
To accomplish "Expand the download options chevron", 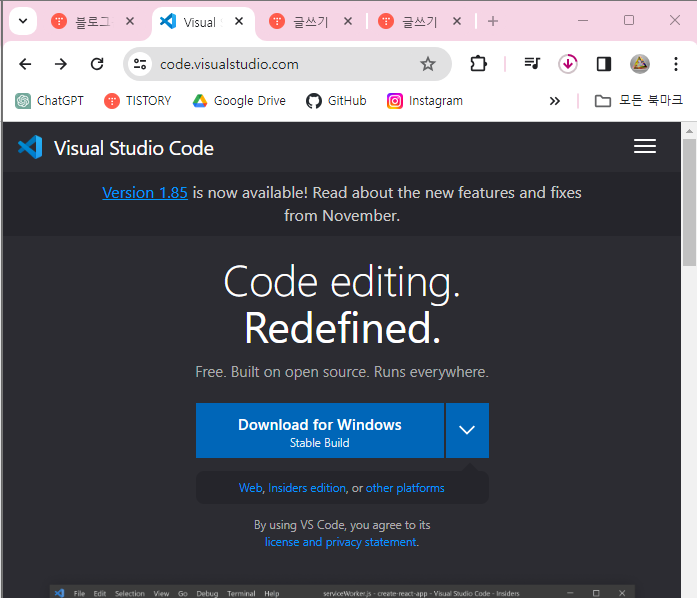I will (467, 430).
